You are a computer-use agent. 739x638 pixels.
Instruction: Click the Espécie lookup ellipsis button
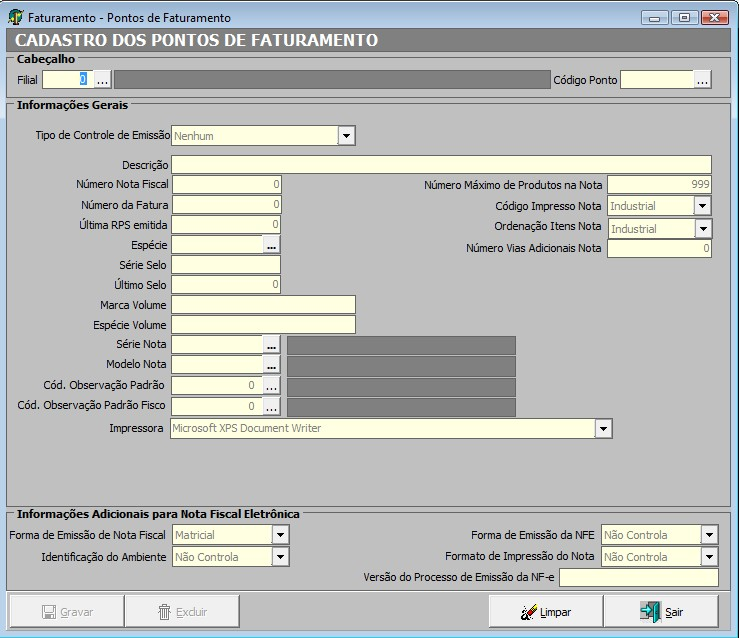[271, 245]
